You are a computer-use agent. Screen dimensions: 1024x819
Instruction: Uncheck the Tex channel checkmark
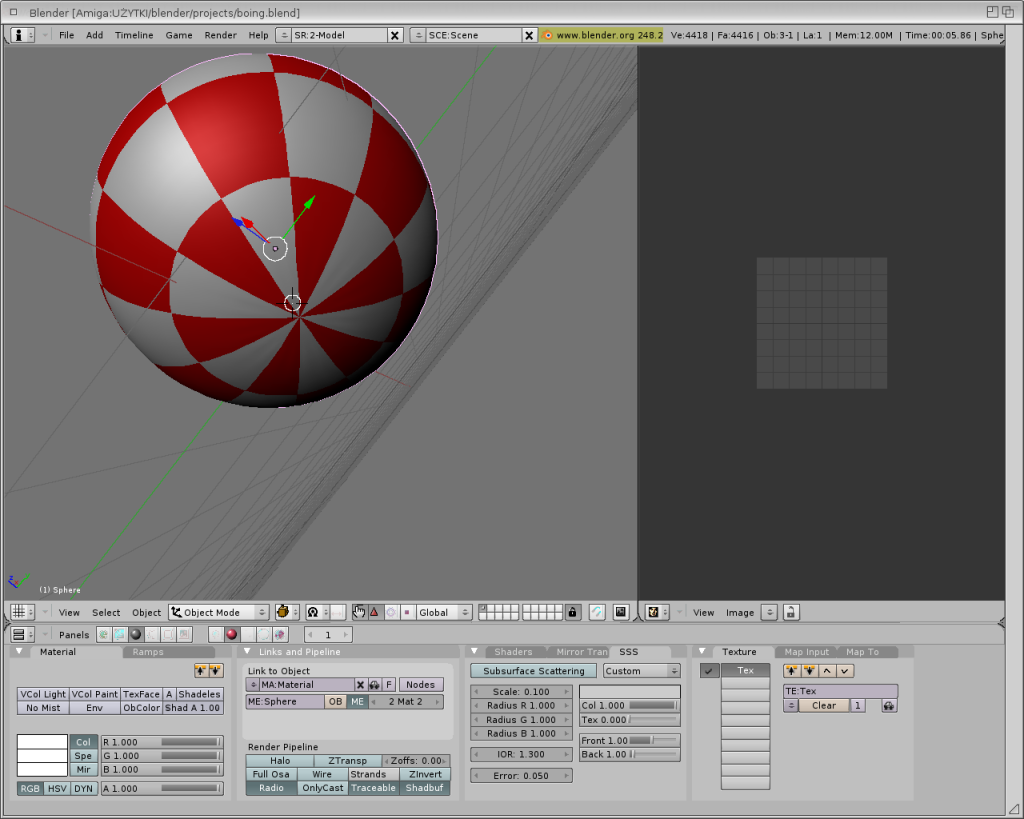point(709,671)
